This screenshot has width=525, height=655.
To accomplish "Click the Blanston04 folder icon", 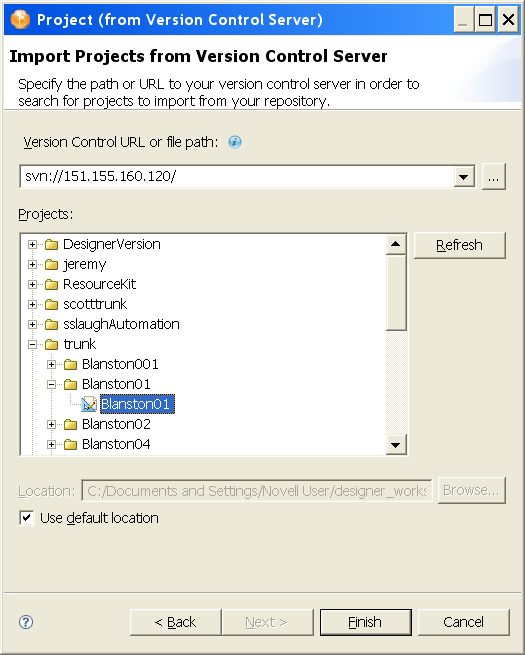I will tap(71, 444).
